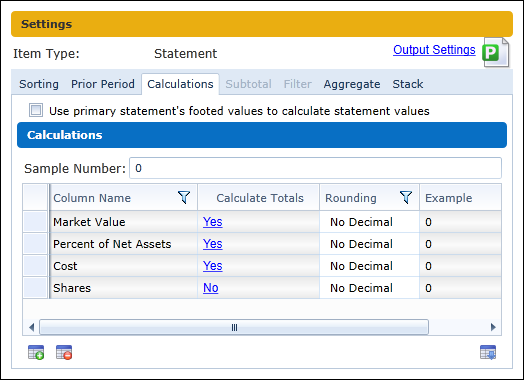524x380 pixels.
Task: Click the Example column header
Action: (x=461, y=198)
